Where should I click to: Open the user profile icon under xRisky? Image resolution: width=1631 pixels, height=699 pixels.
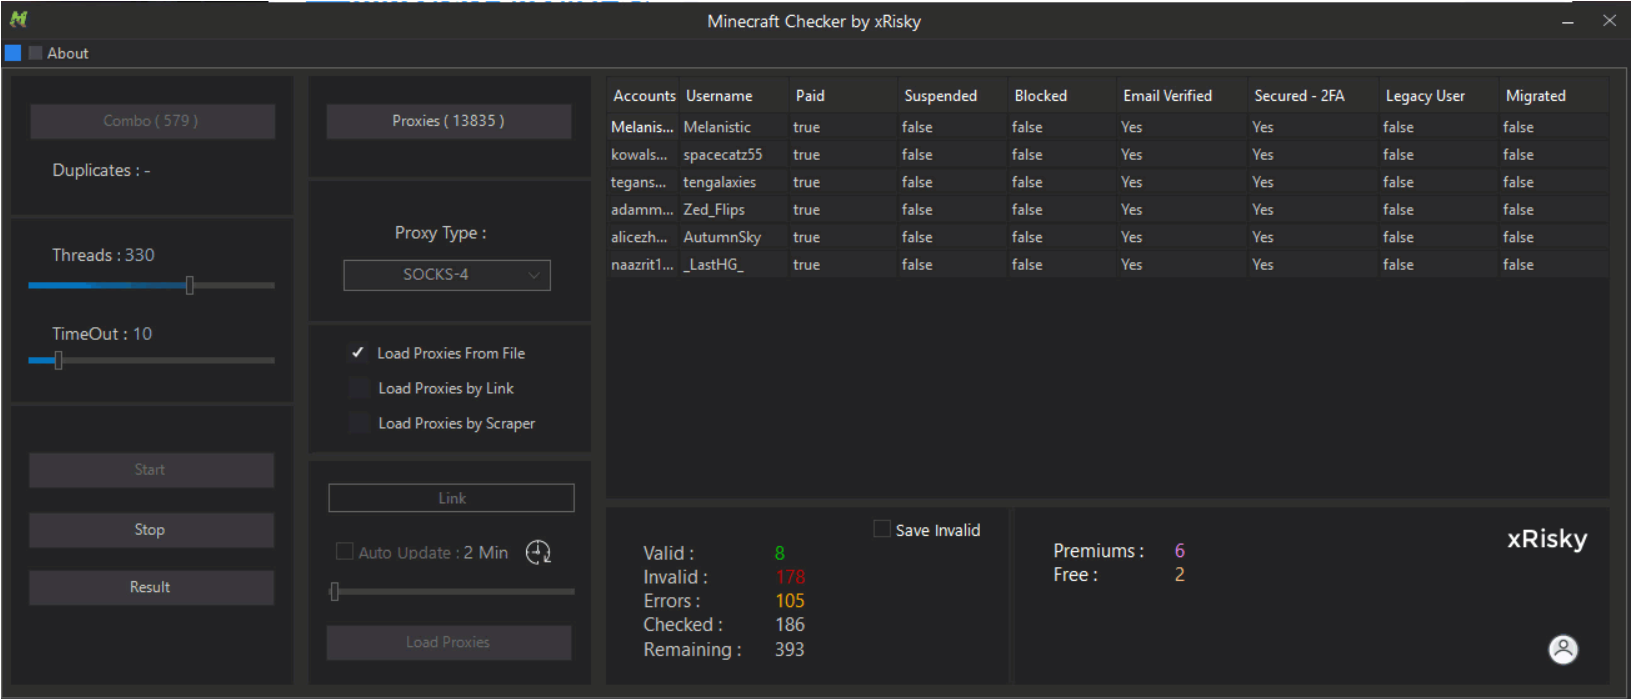[1563, 650]
